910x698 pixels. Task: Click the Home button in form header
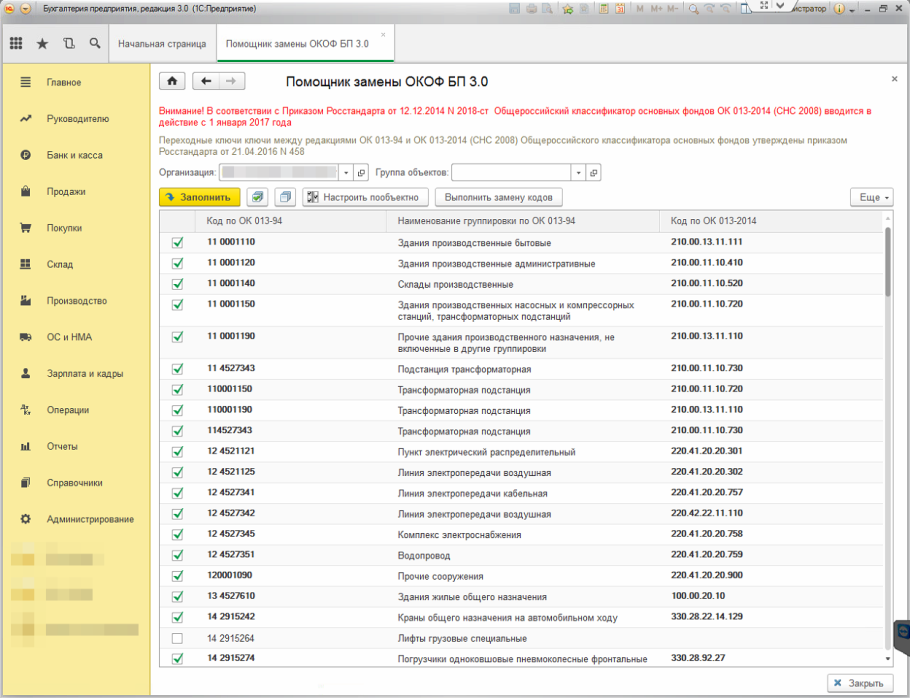(x=173, y=82)
